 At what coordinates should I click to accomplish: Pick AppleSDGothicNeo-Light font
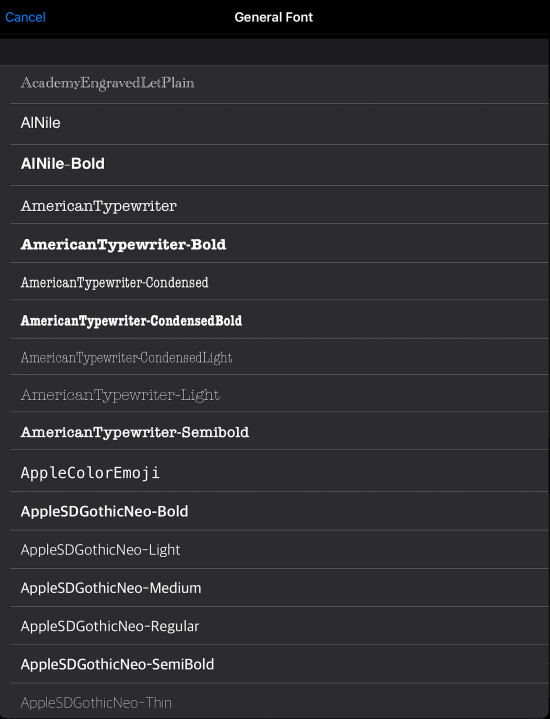tap(275, 549)
